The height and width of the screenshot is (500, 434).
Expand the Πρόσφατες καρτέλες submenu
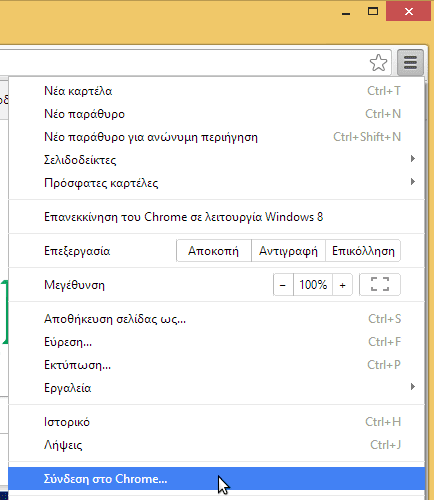217,183
